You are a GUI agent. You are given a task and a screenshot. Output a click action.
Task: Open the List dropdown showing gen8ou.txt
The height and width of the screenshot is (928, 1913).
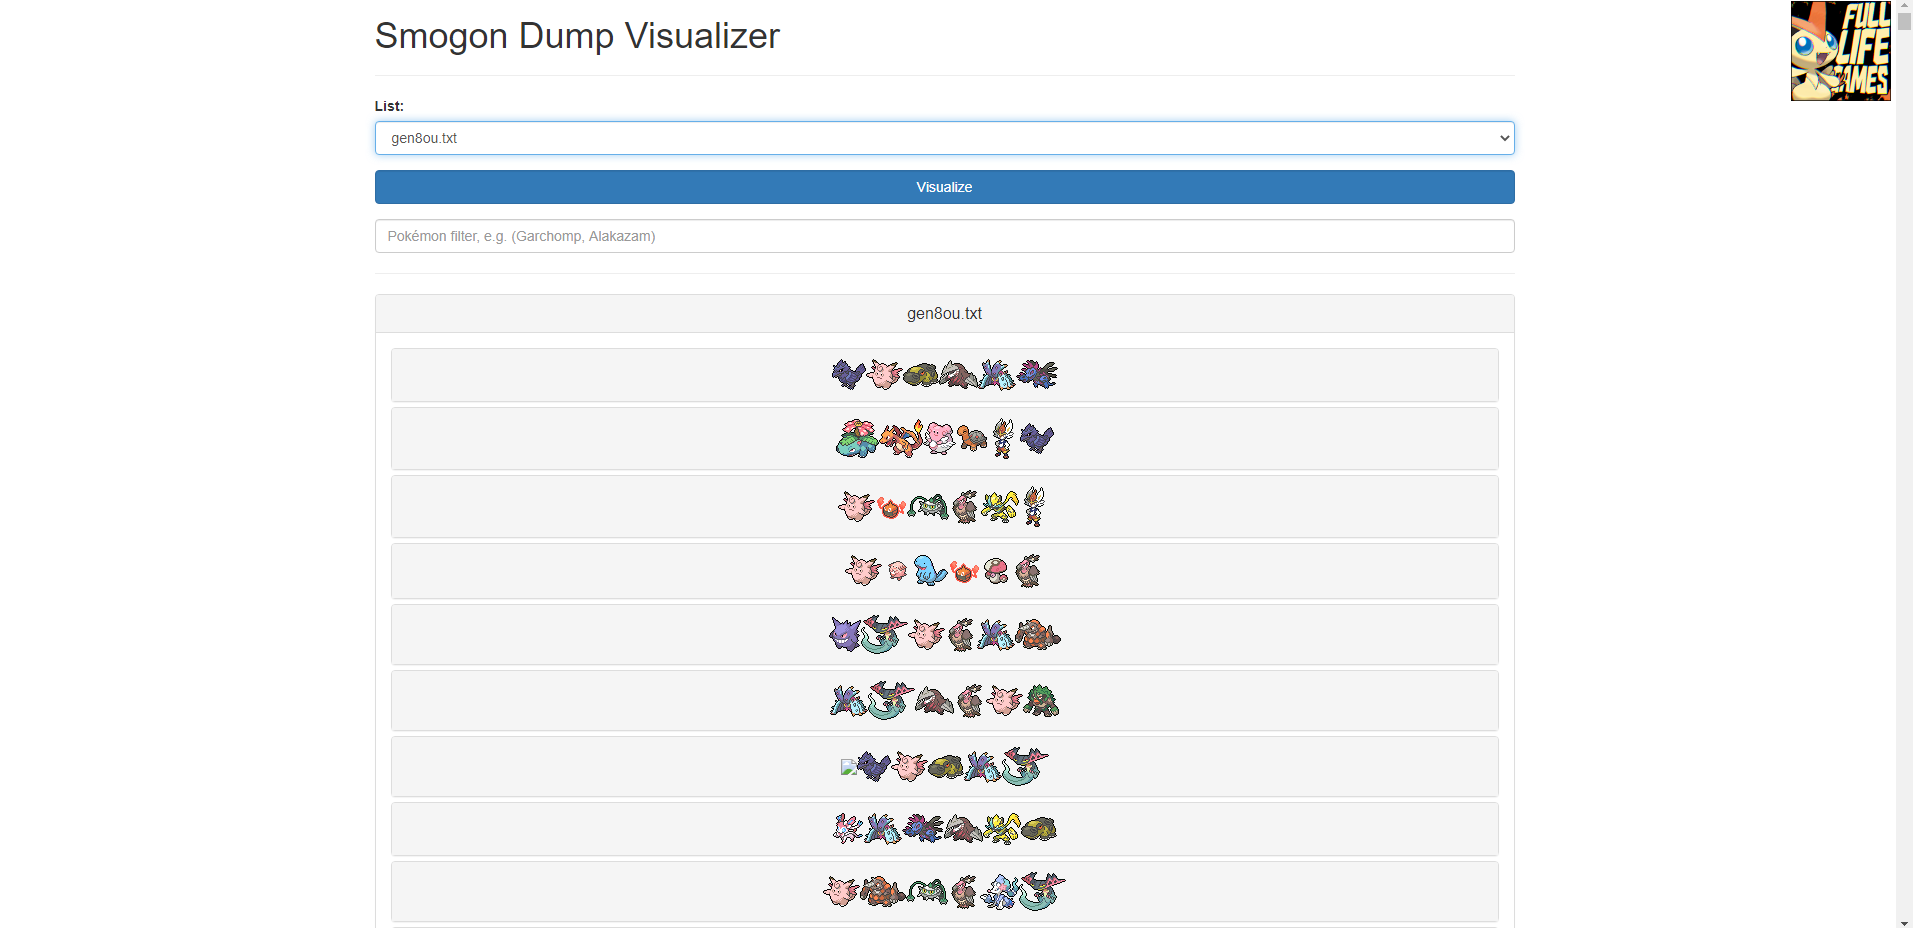[944, 138]
